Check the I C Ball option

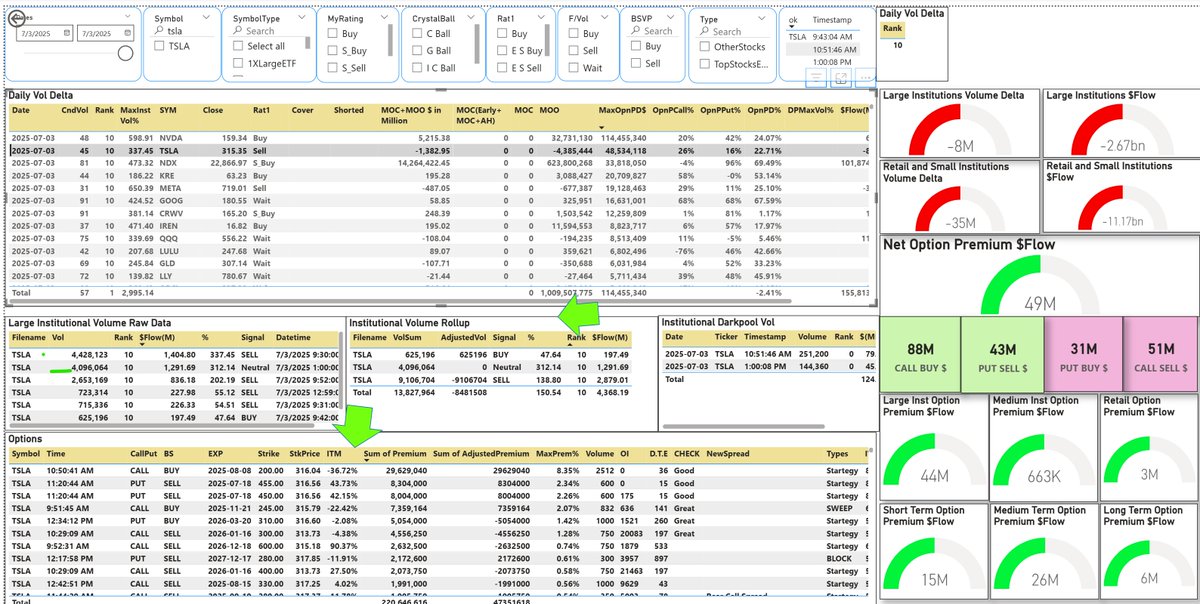point(417,68)
